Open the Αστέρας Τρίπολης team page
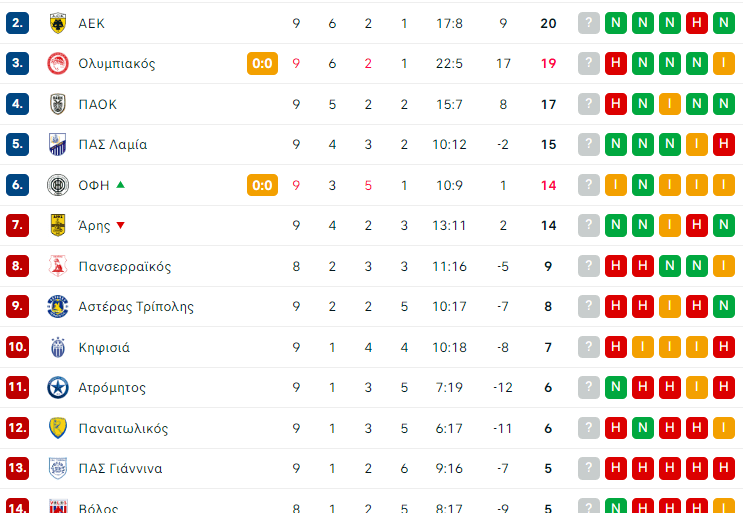This screenshot has height=513, width=743. coord(136,307)
